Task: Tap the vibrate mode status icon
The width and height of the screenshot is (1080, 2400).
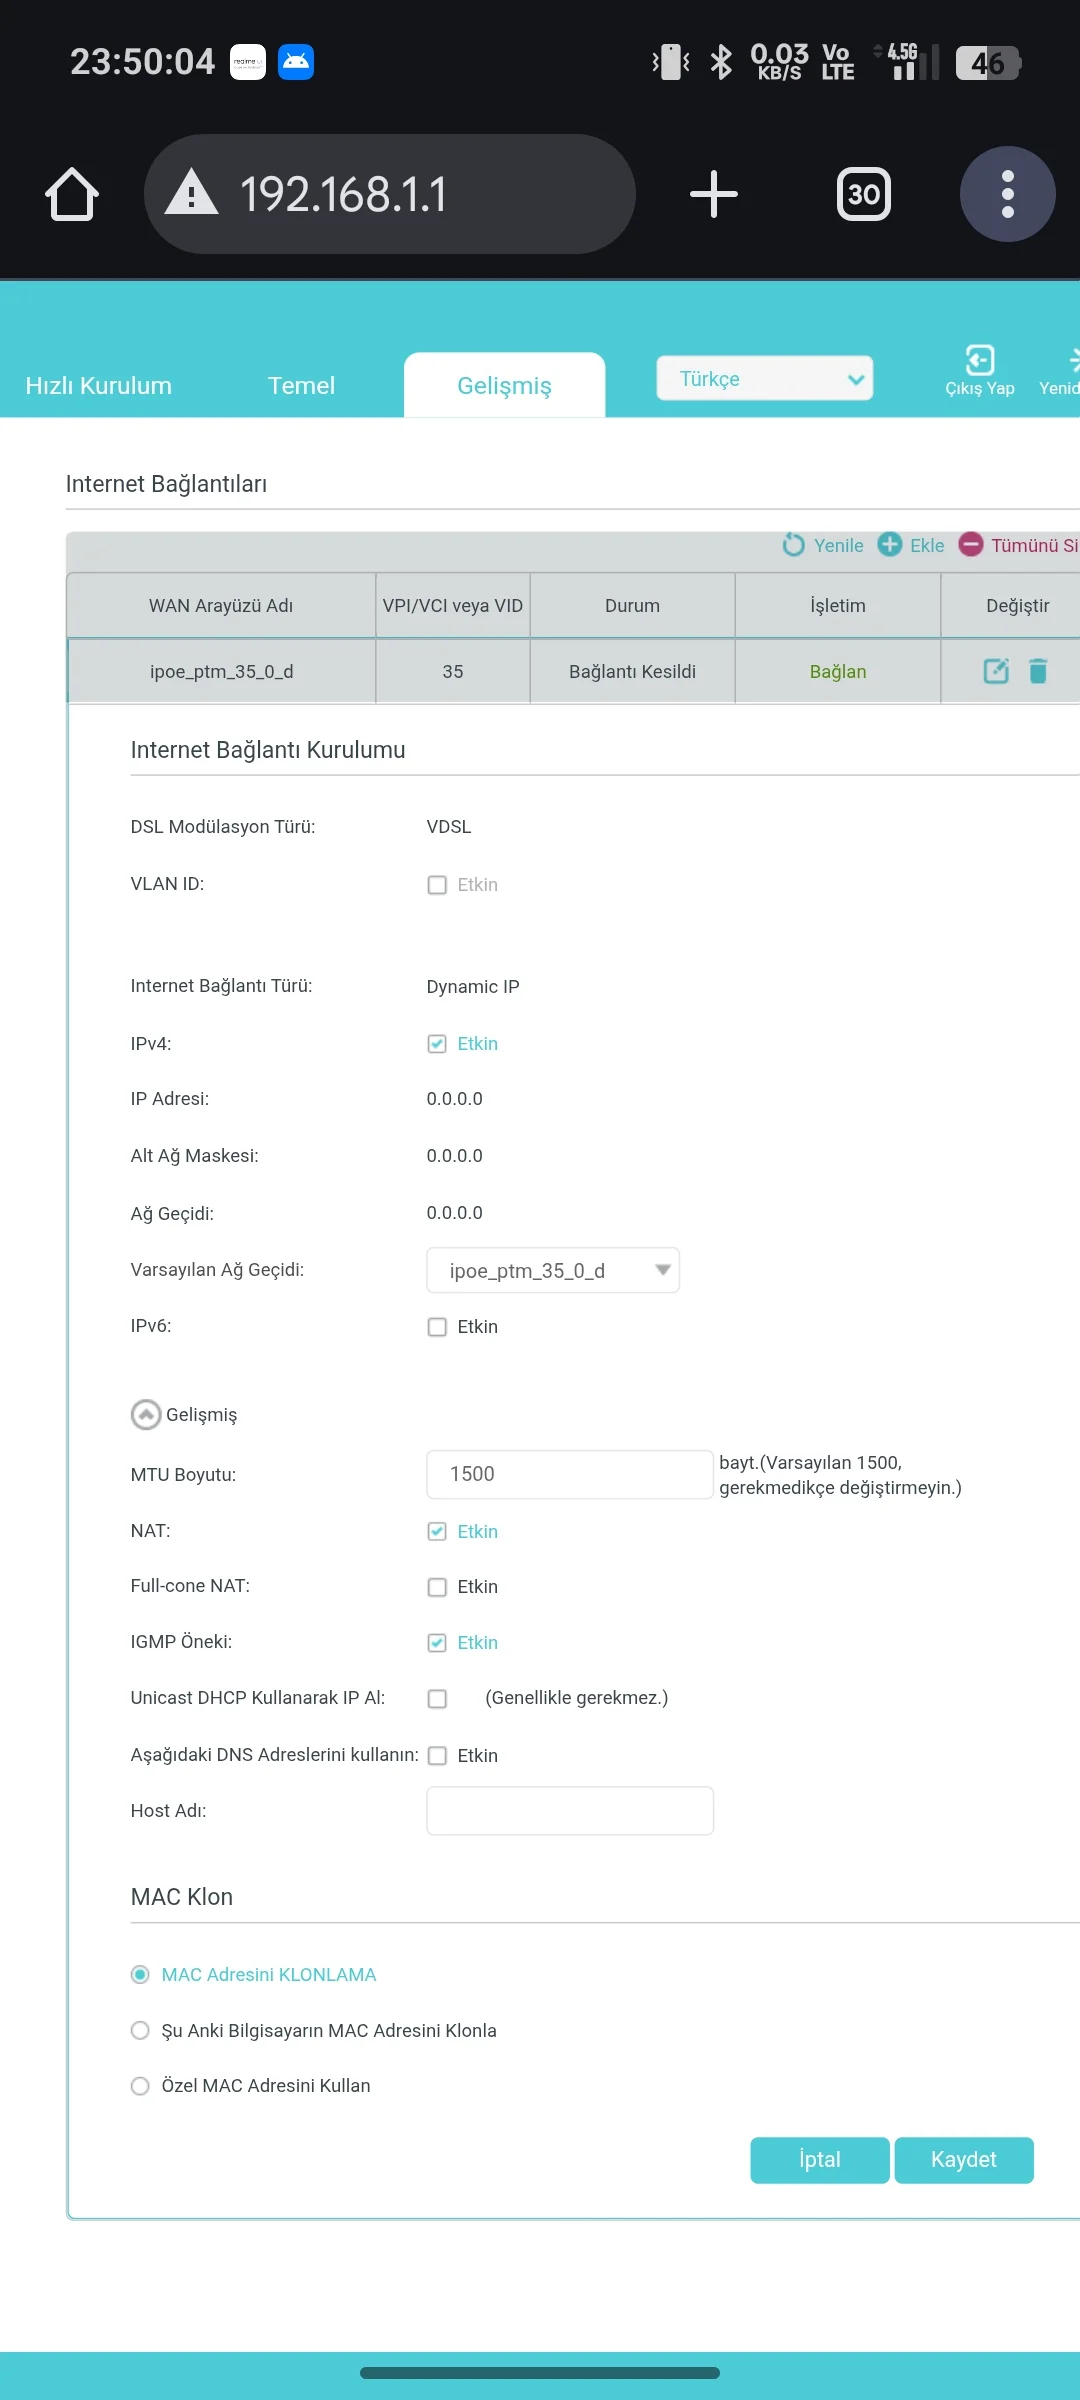Action: click(671, 62)
